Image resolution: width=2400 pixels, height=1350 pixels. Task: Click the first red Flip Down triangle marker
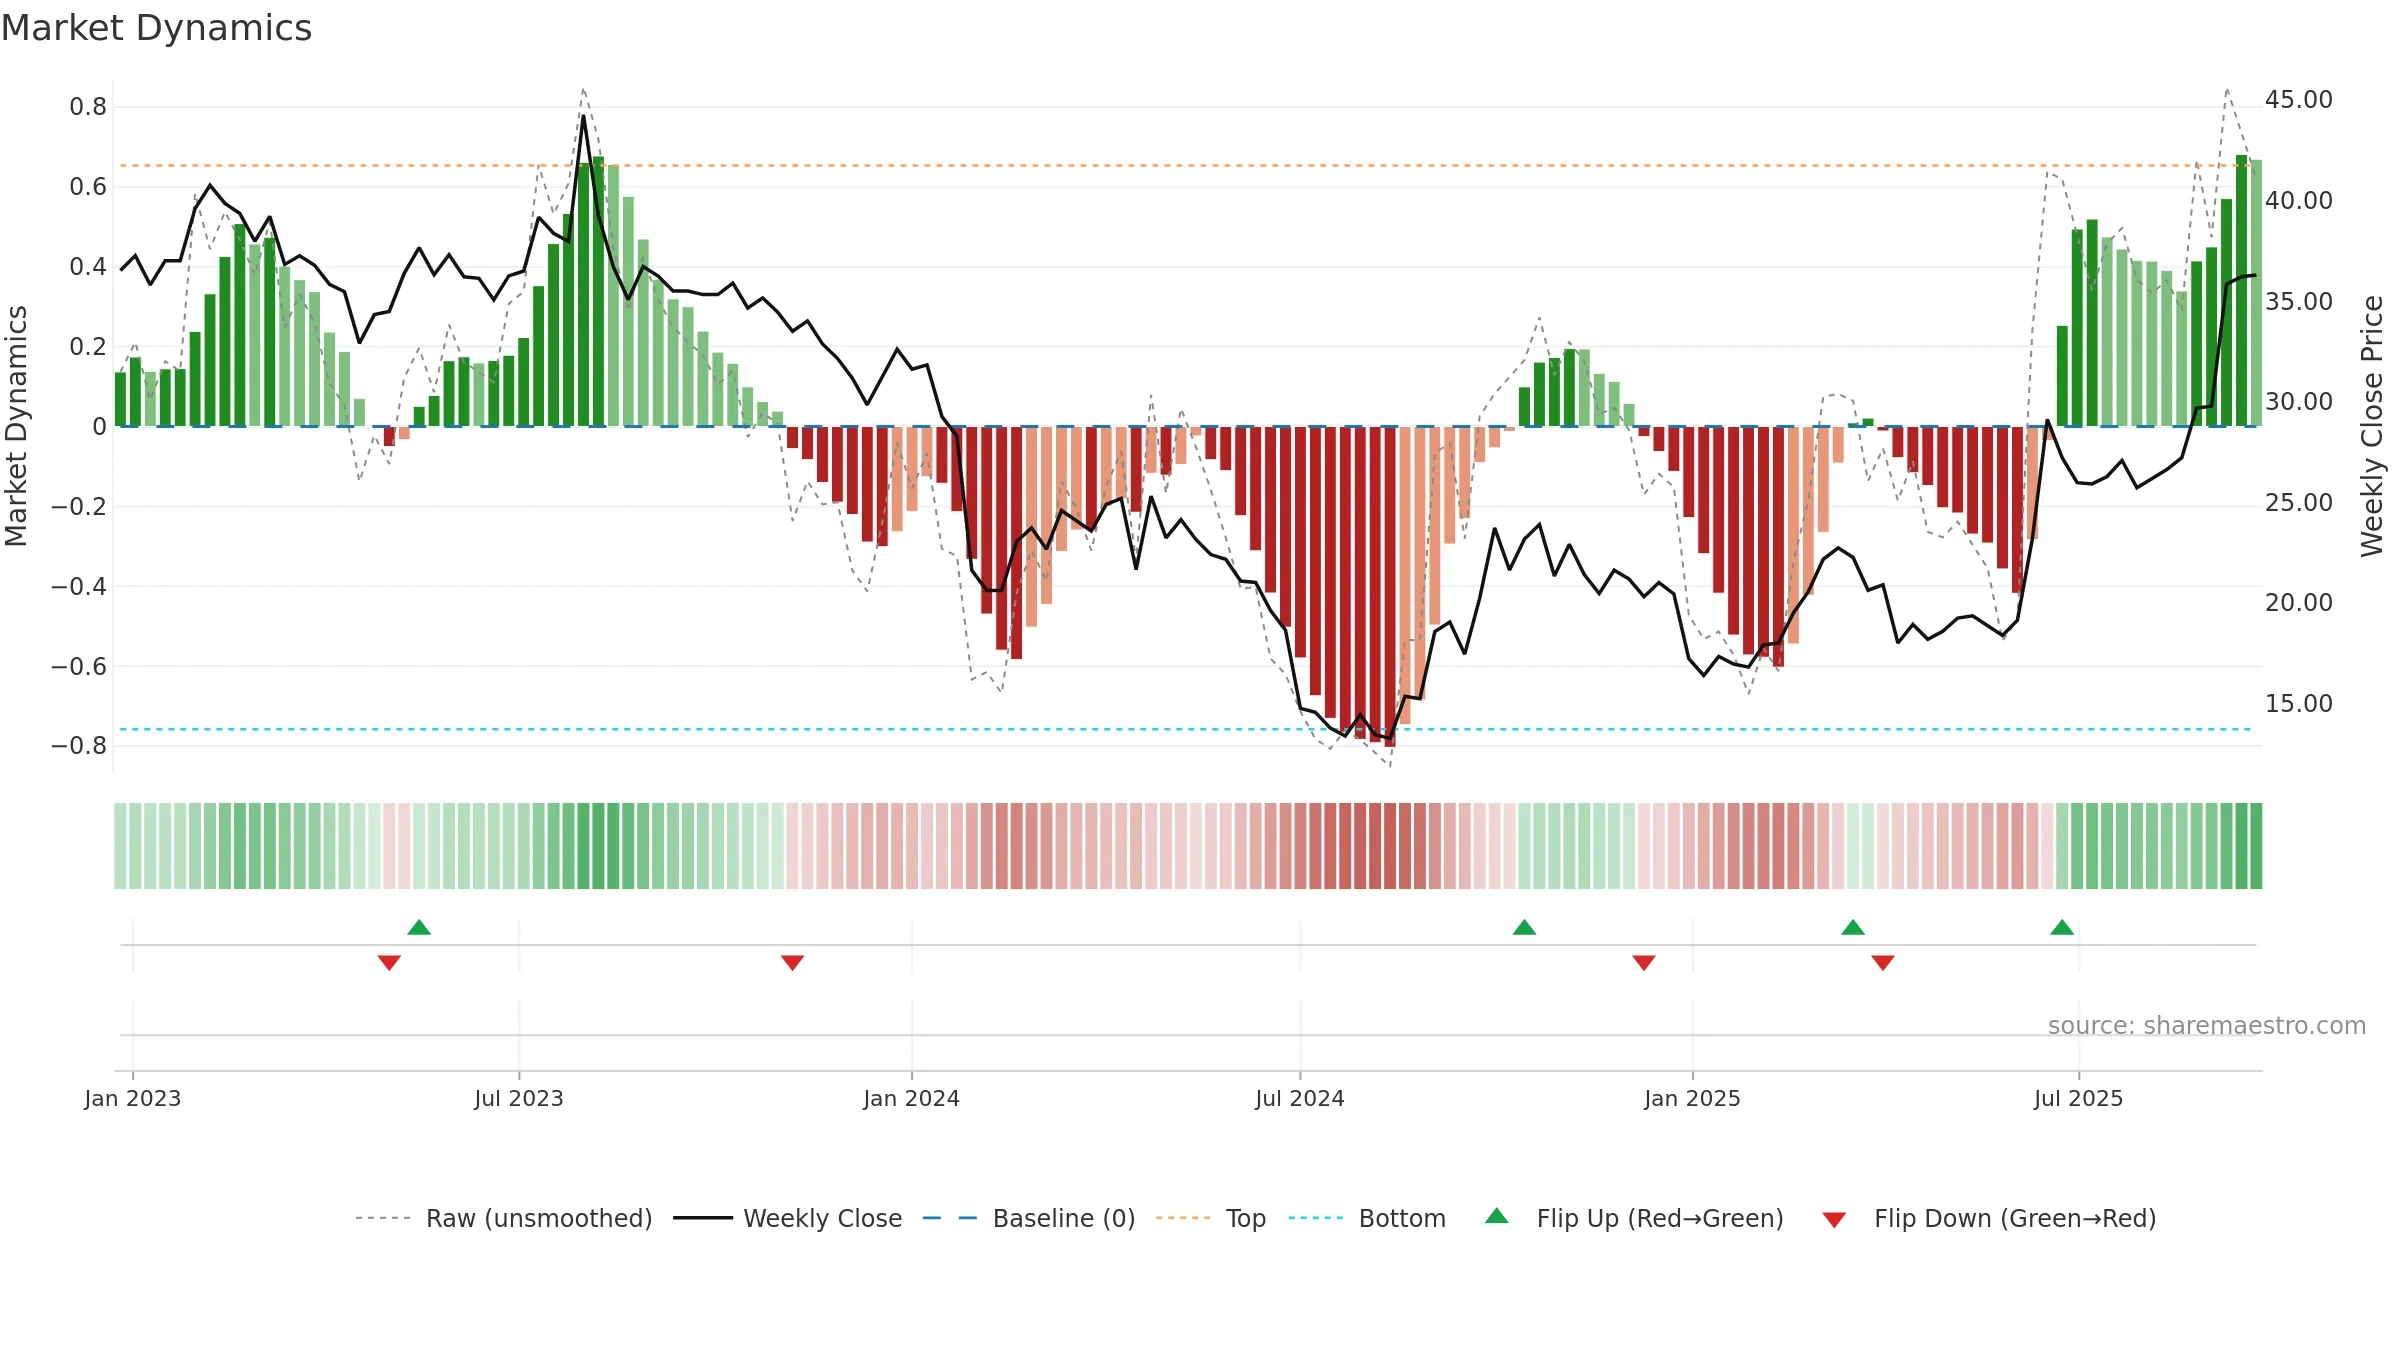[389, 962]
